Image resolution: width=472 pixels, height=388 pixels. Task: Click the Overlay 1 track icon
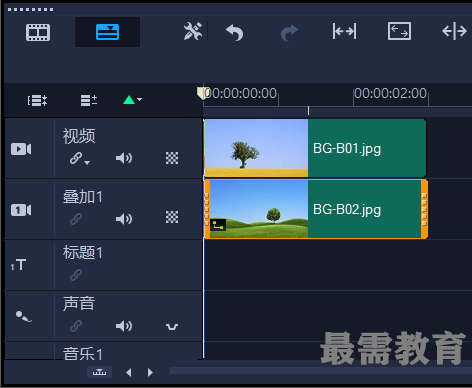[x=21, y=210]
